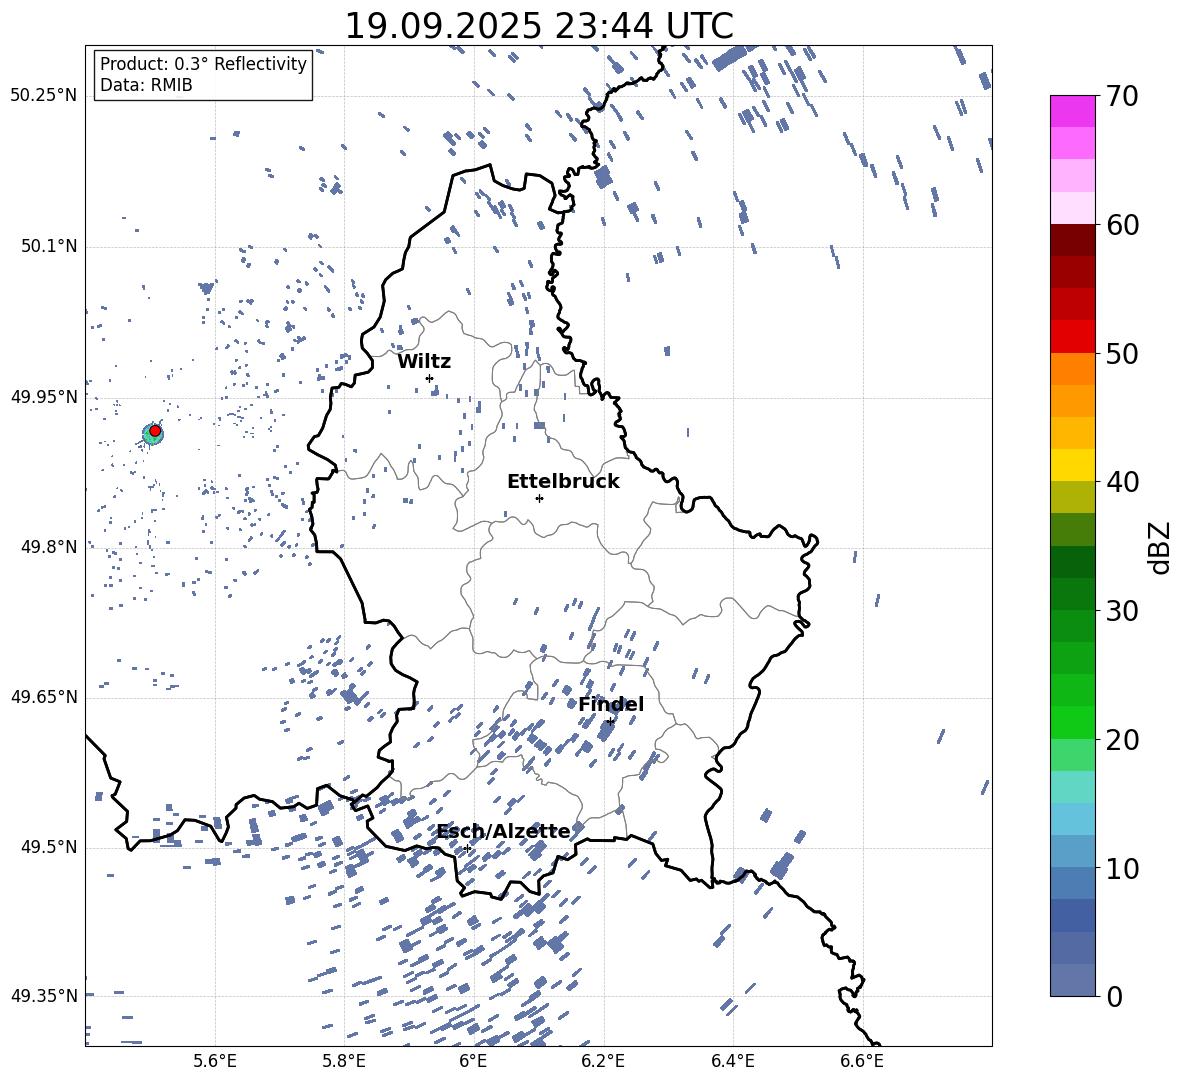Click the dark red colorbar swatch below 60
1184x1081 pixels.
[x=1073, y=240]
